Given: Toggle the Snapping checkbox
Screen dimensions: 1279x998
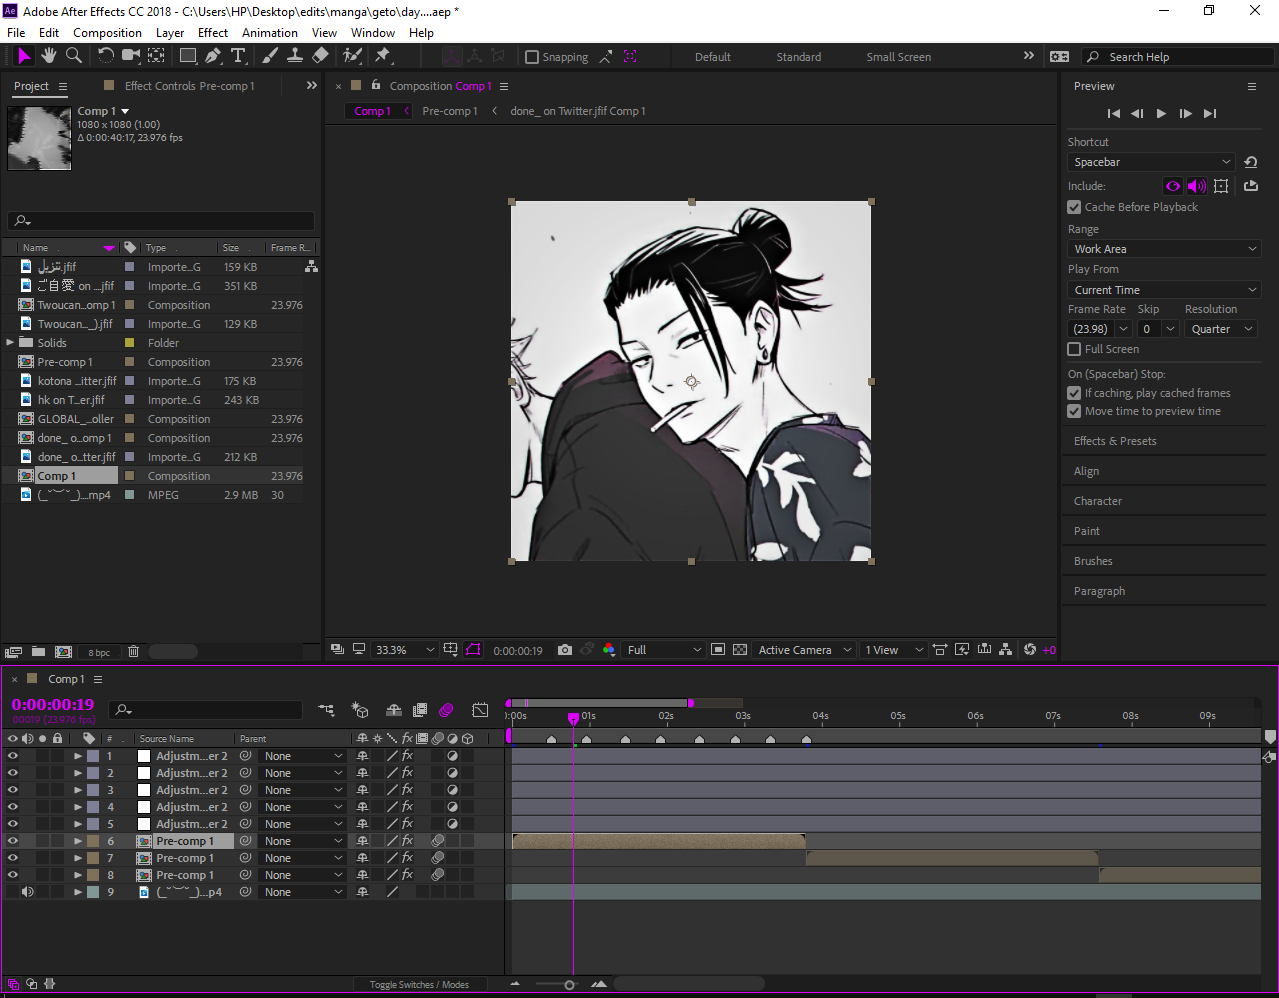Looking at the screenshot, I should [x=532, y=57].
